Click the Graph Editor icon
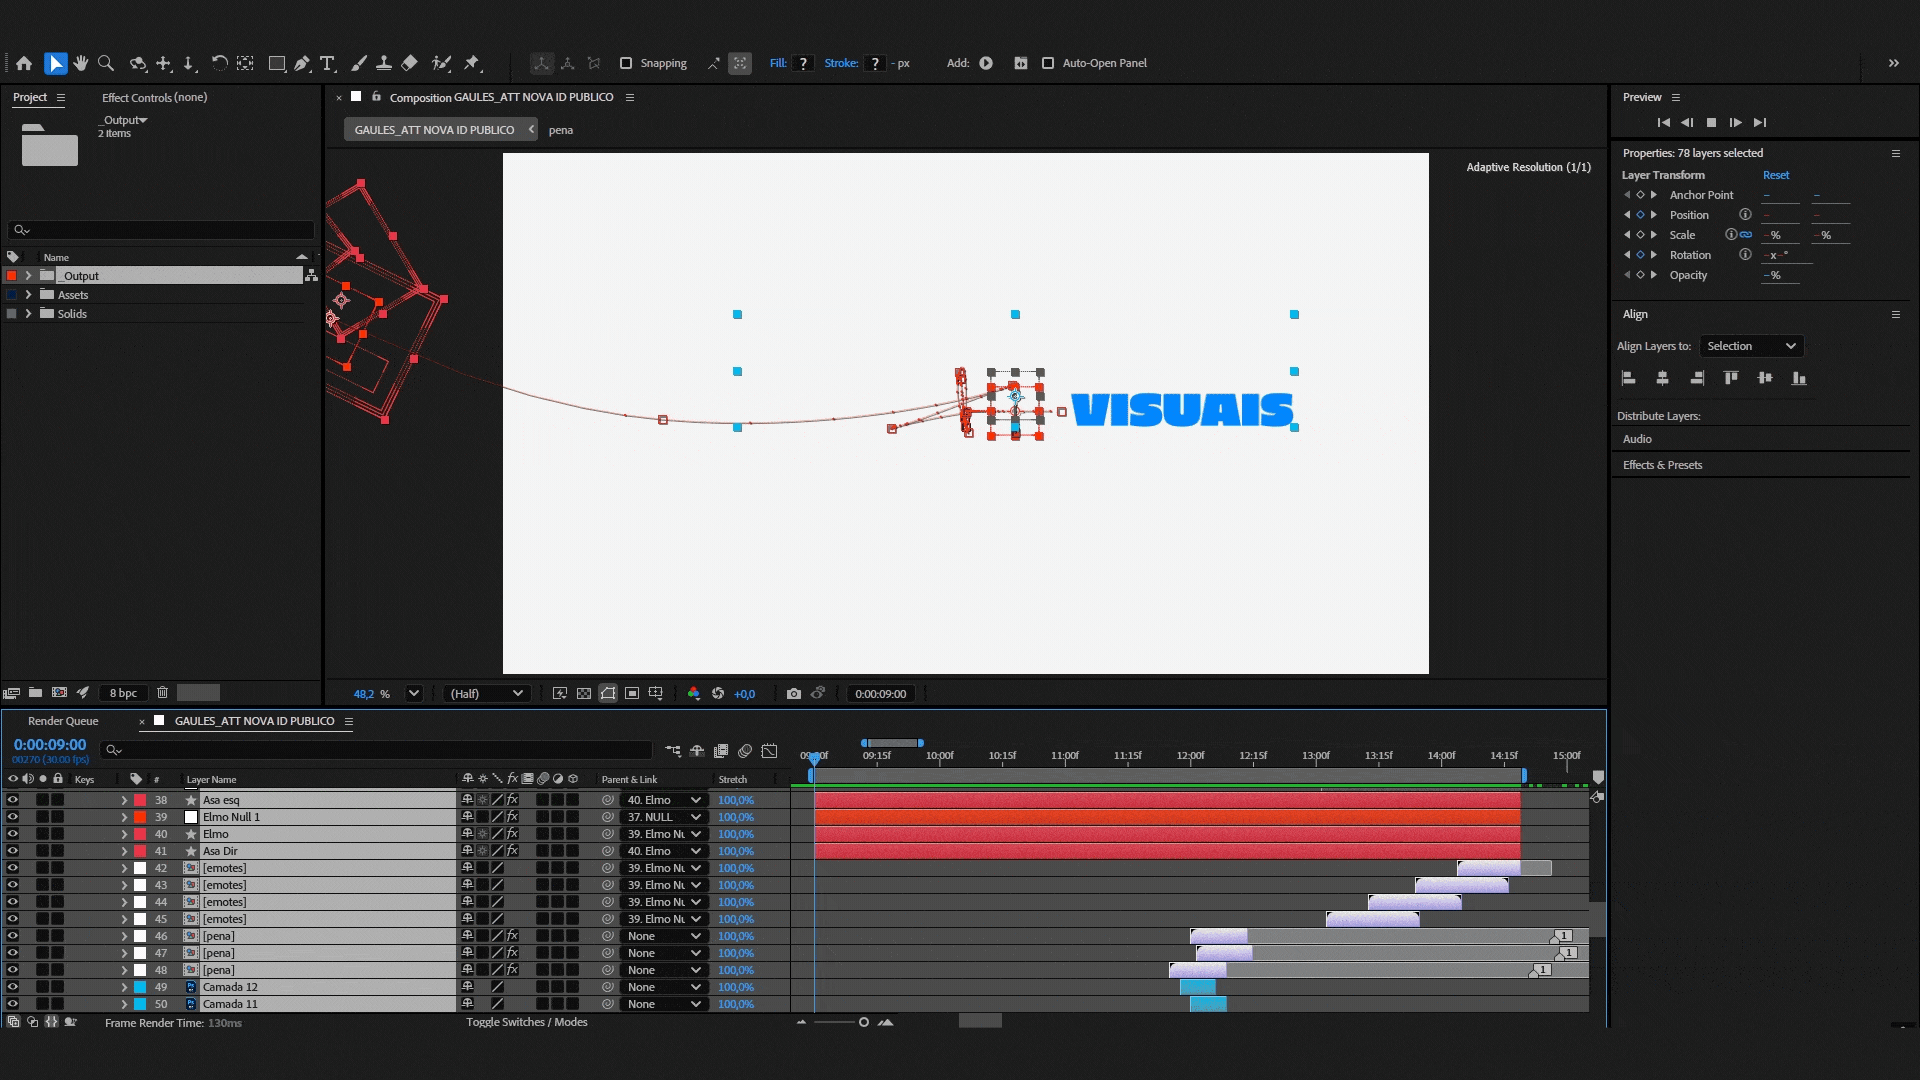Image resolution: width=1920 pixels, height=1080 pixels. (769, 751)
